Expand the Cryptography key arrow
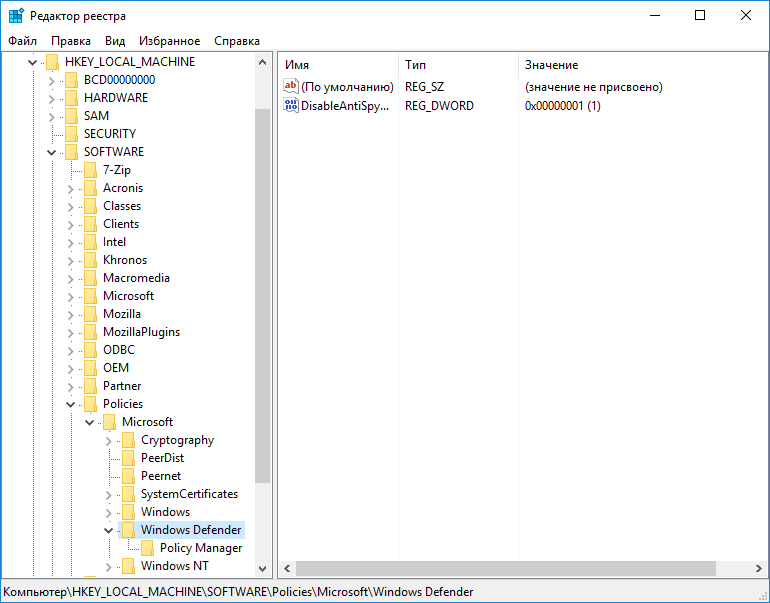This screenshot has width=770, height=603. (x=108, y=440)
